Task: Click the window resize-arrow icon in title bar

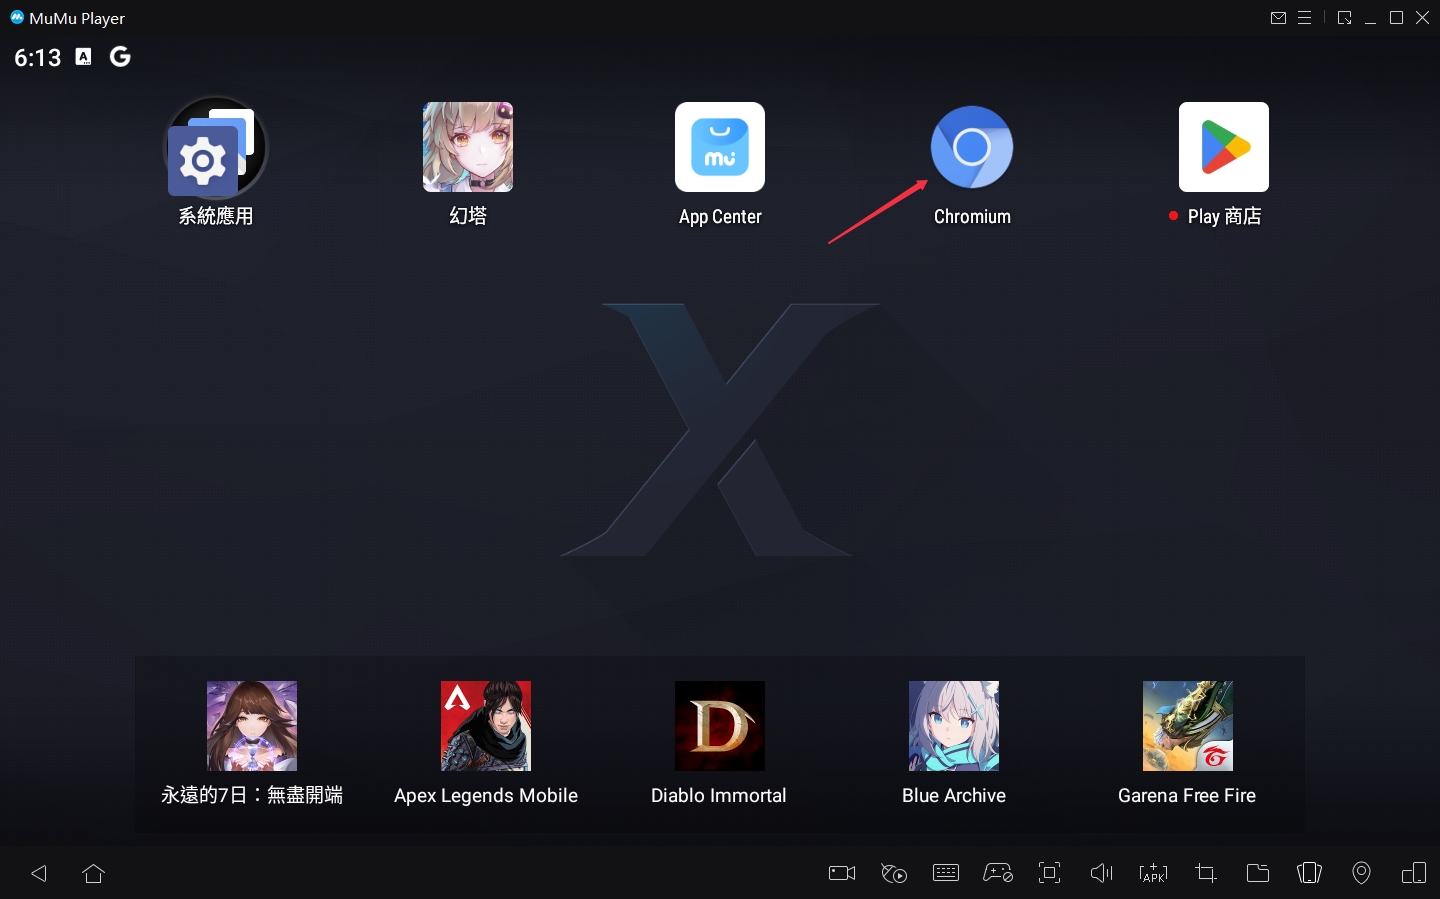Action: 1345,18
